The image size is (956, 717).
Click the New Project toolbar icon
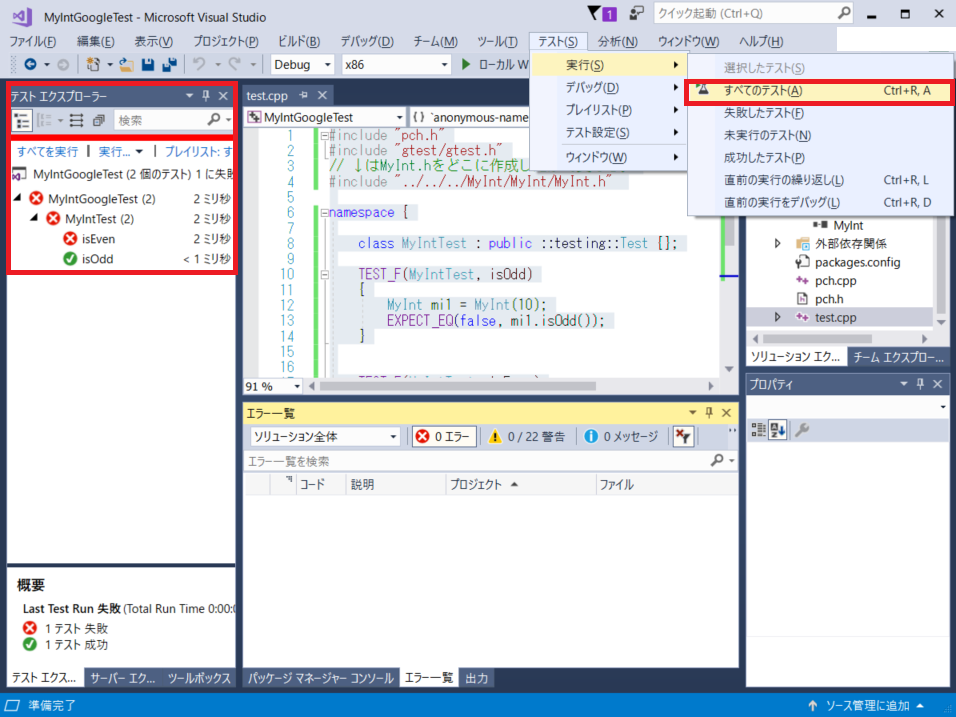[x=93, y=64]
